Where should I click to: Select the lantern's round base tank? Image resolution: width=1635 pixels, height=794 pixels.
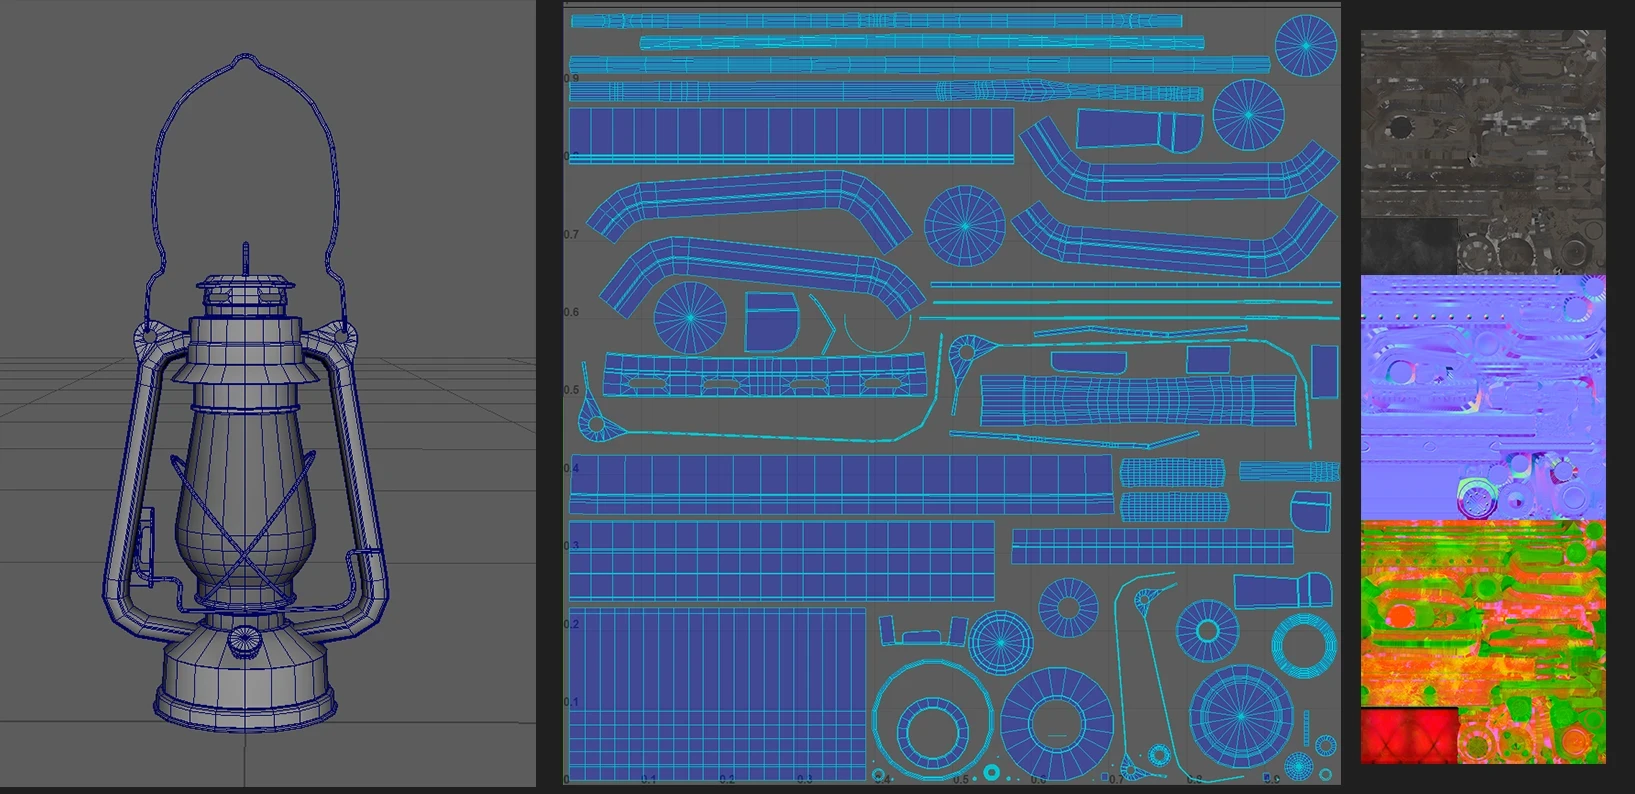246,675
